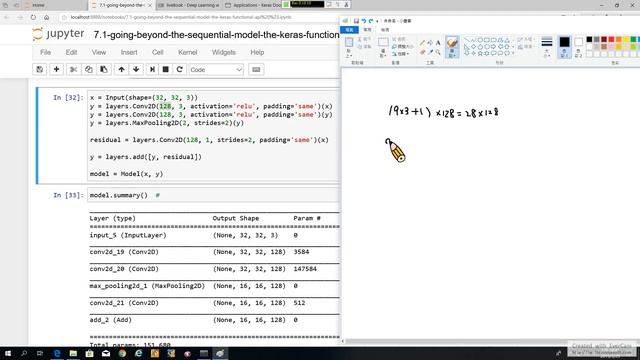Open Chrome from the taskbar
Image resolution: width=640 pixels, height=360 pixels.
point(122,353)
